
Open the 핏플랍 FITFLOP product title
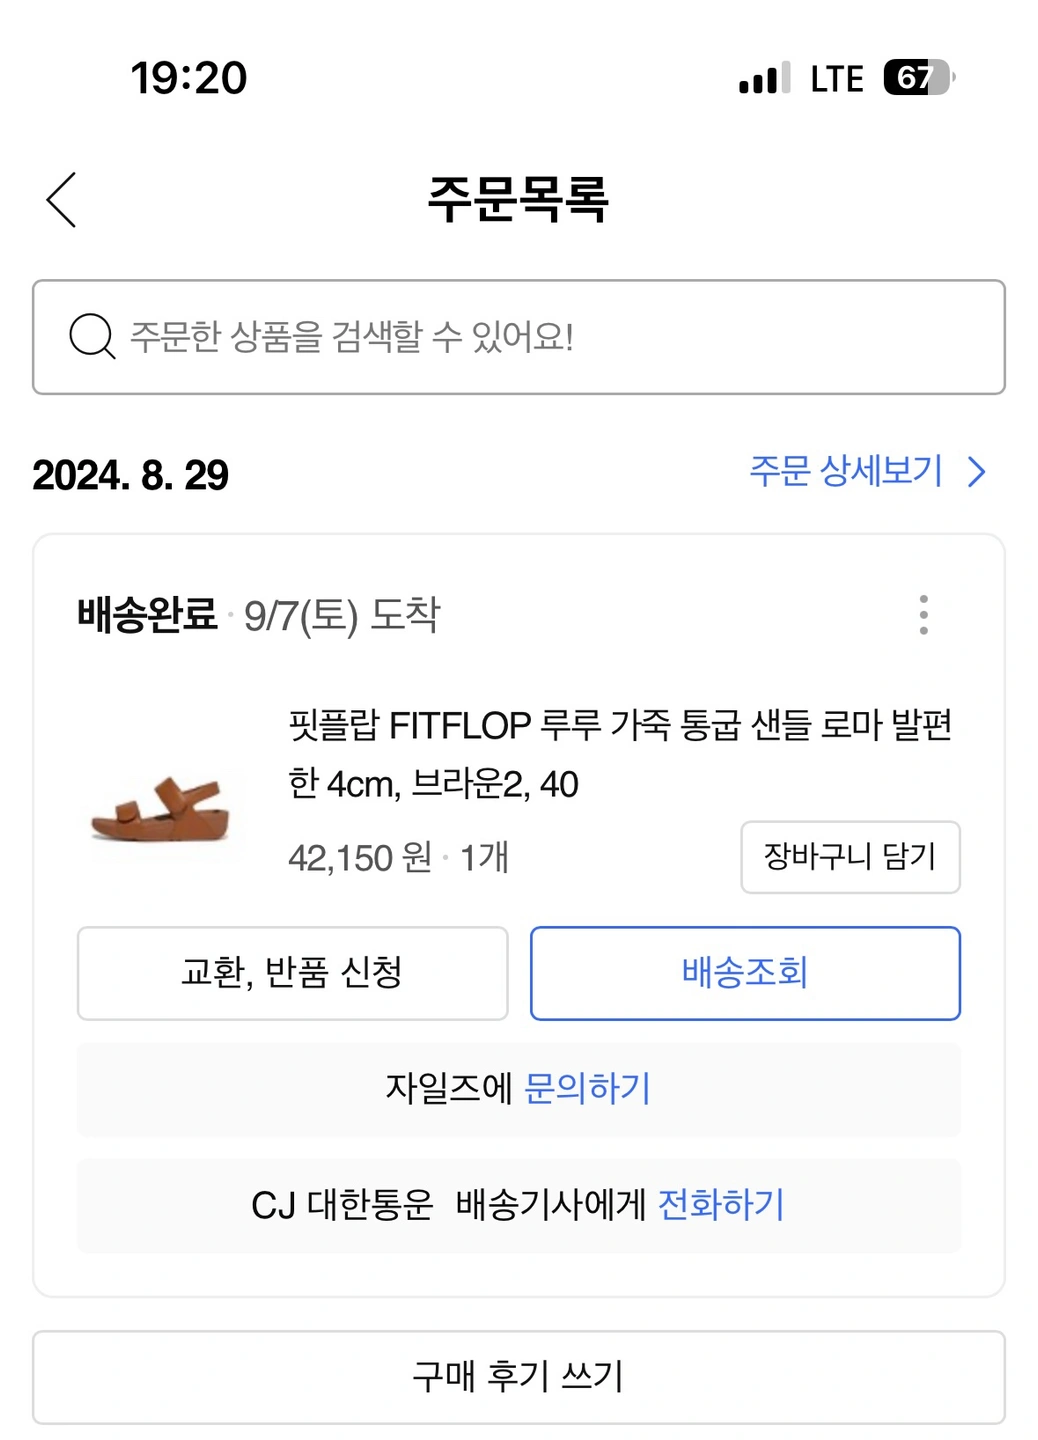tap(620, 754)
